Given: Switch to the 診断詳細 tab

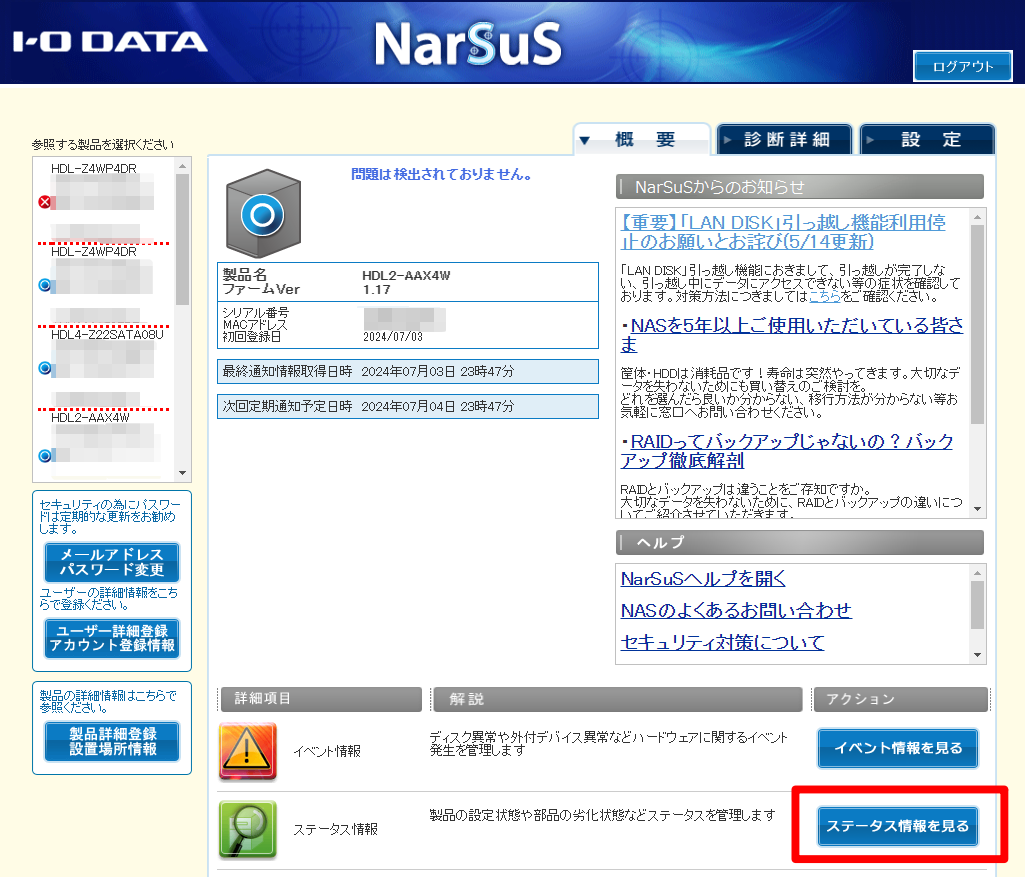Looking at the screenshot, I should (785, 140).
